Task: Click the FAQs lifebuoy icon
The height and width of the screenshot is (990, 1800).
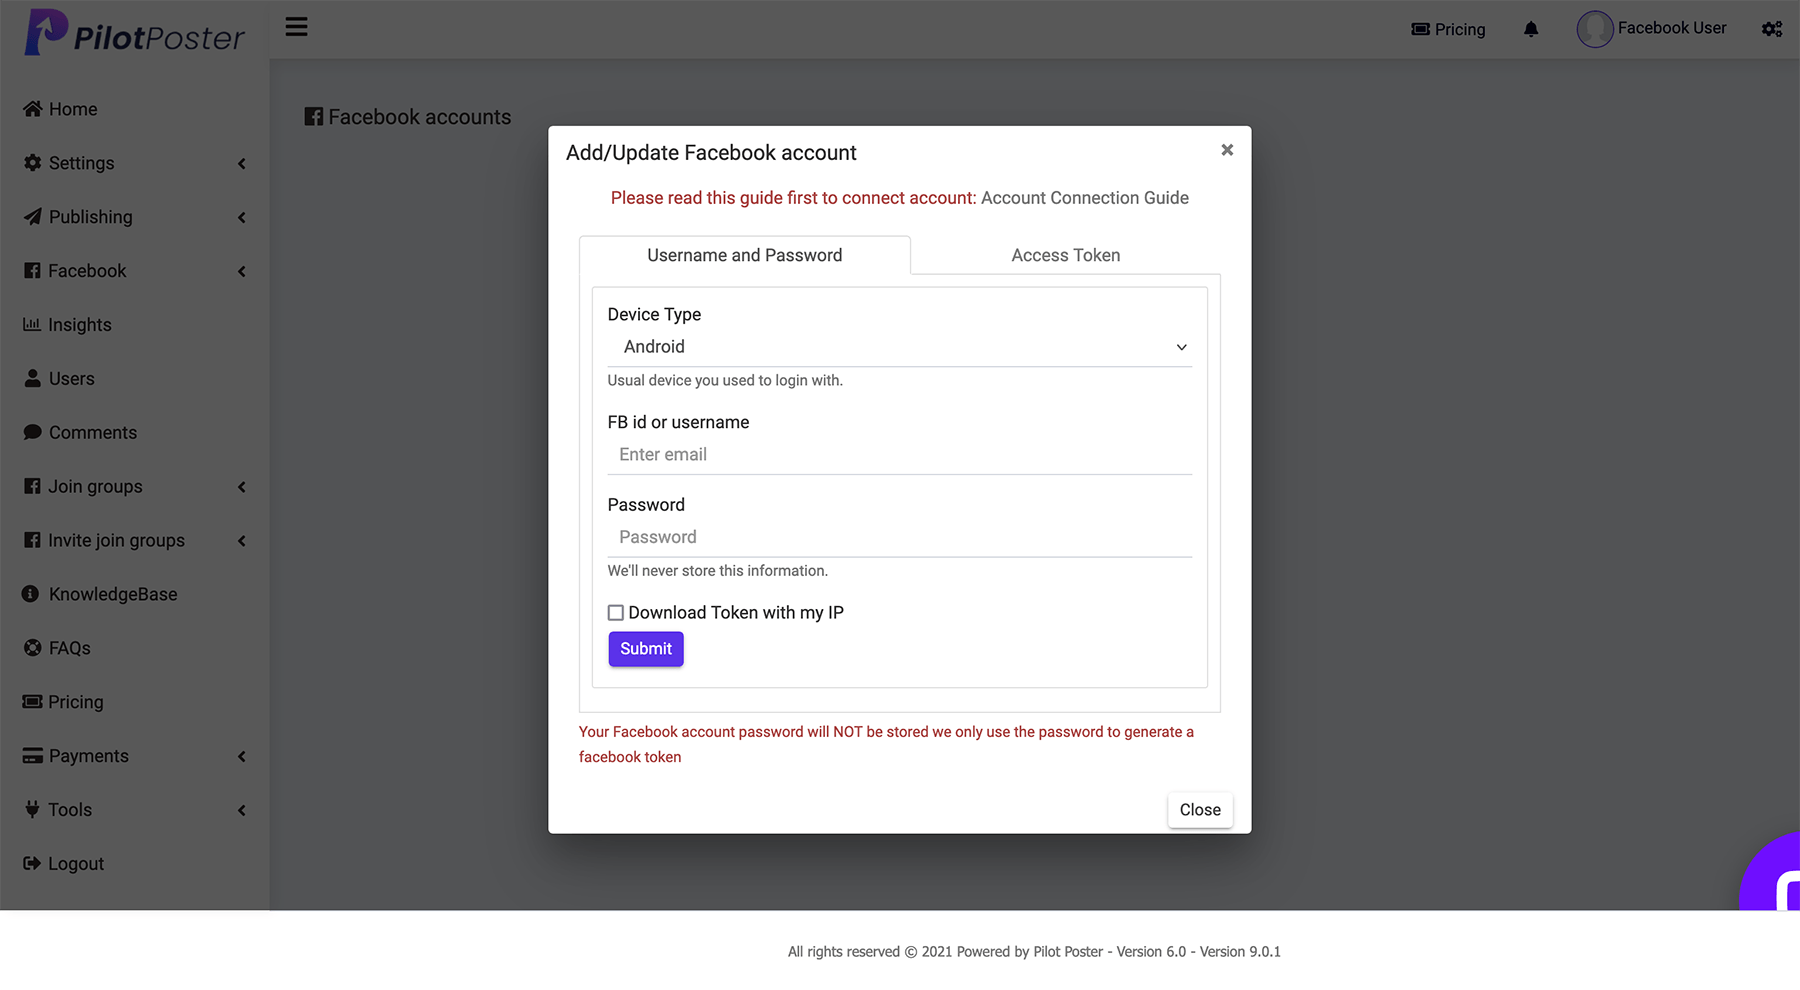Action: tap(33, 648)
